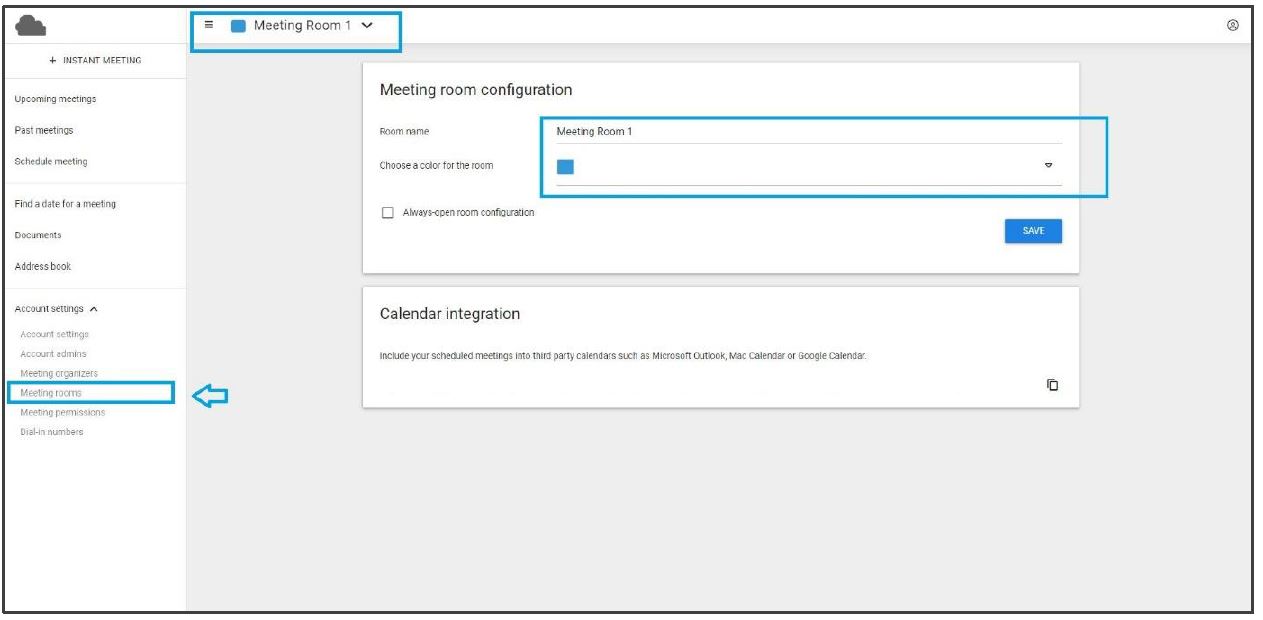Click the cloud logo icon
This screenshot has width=1263, height=620.
[32, 26]
